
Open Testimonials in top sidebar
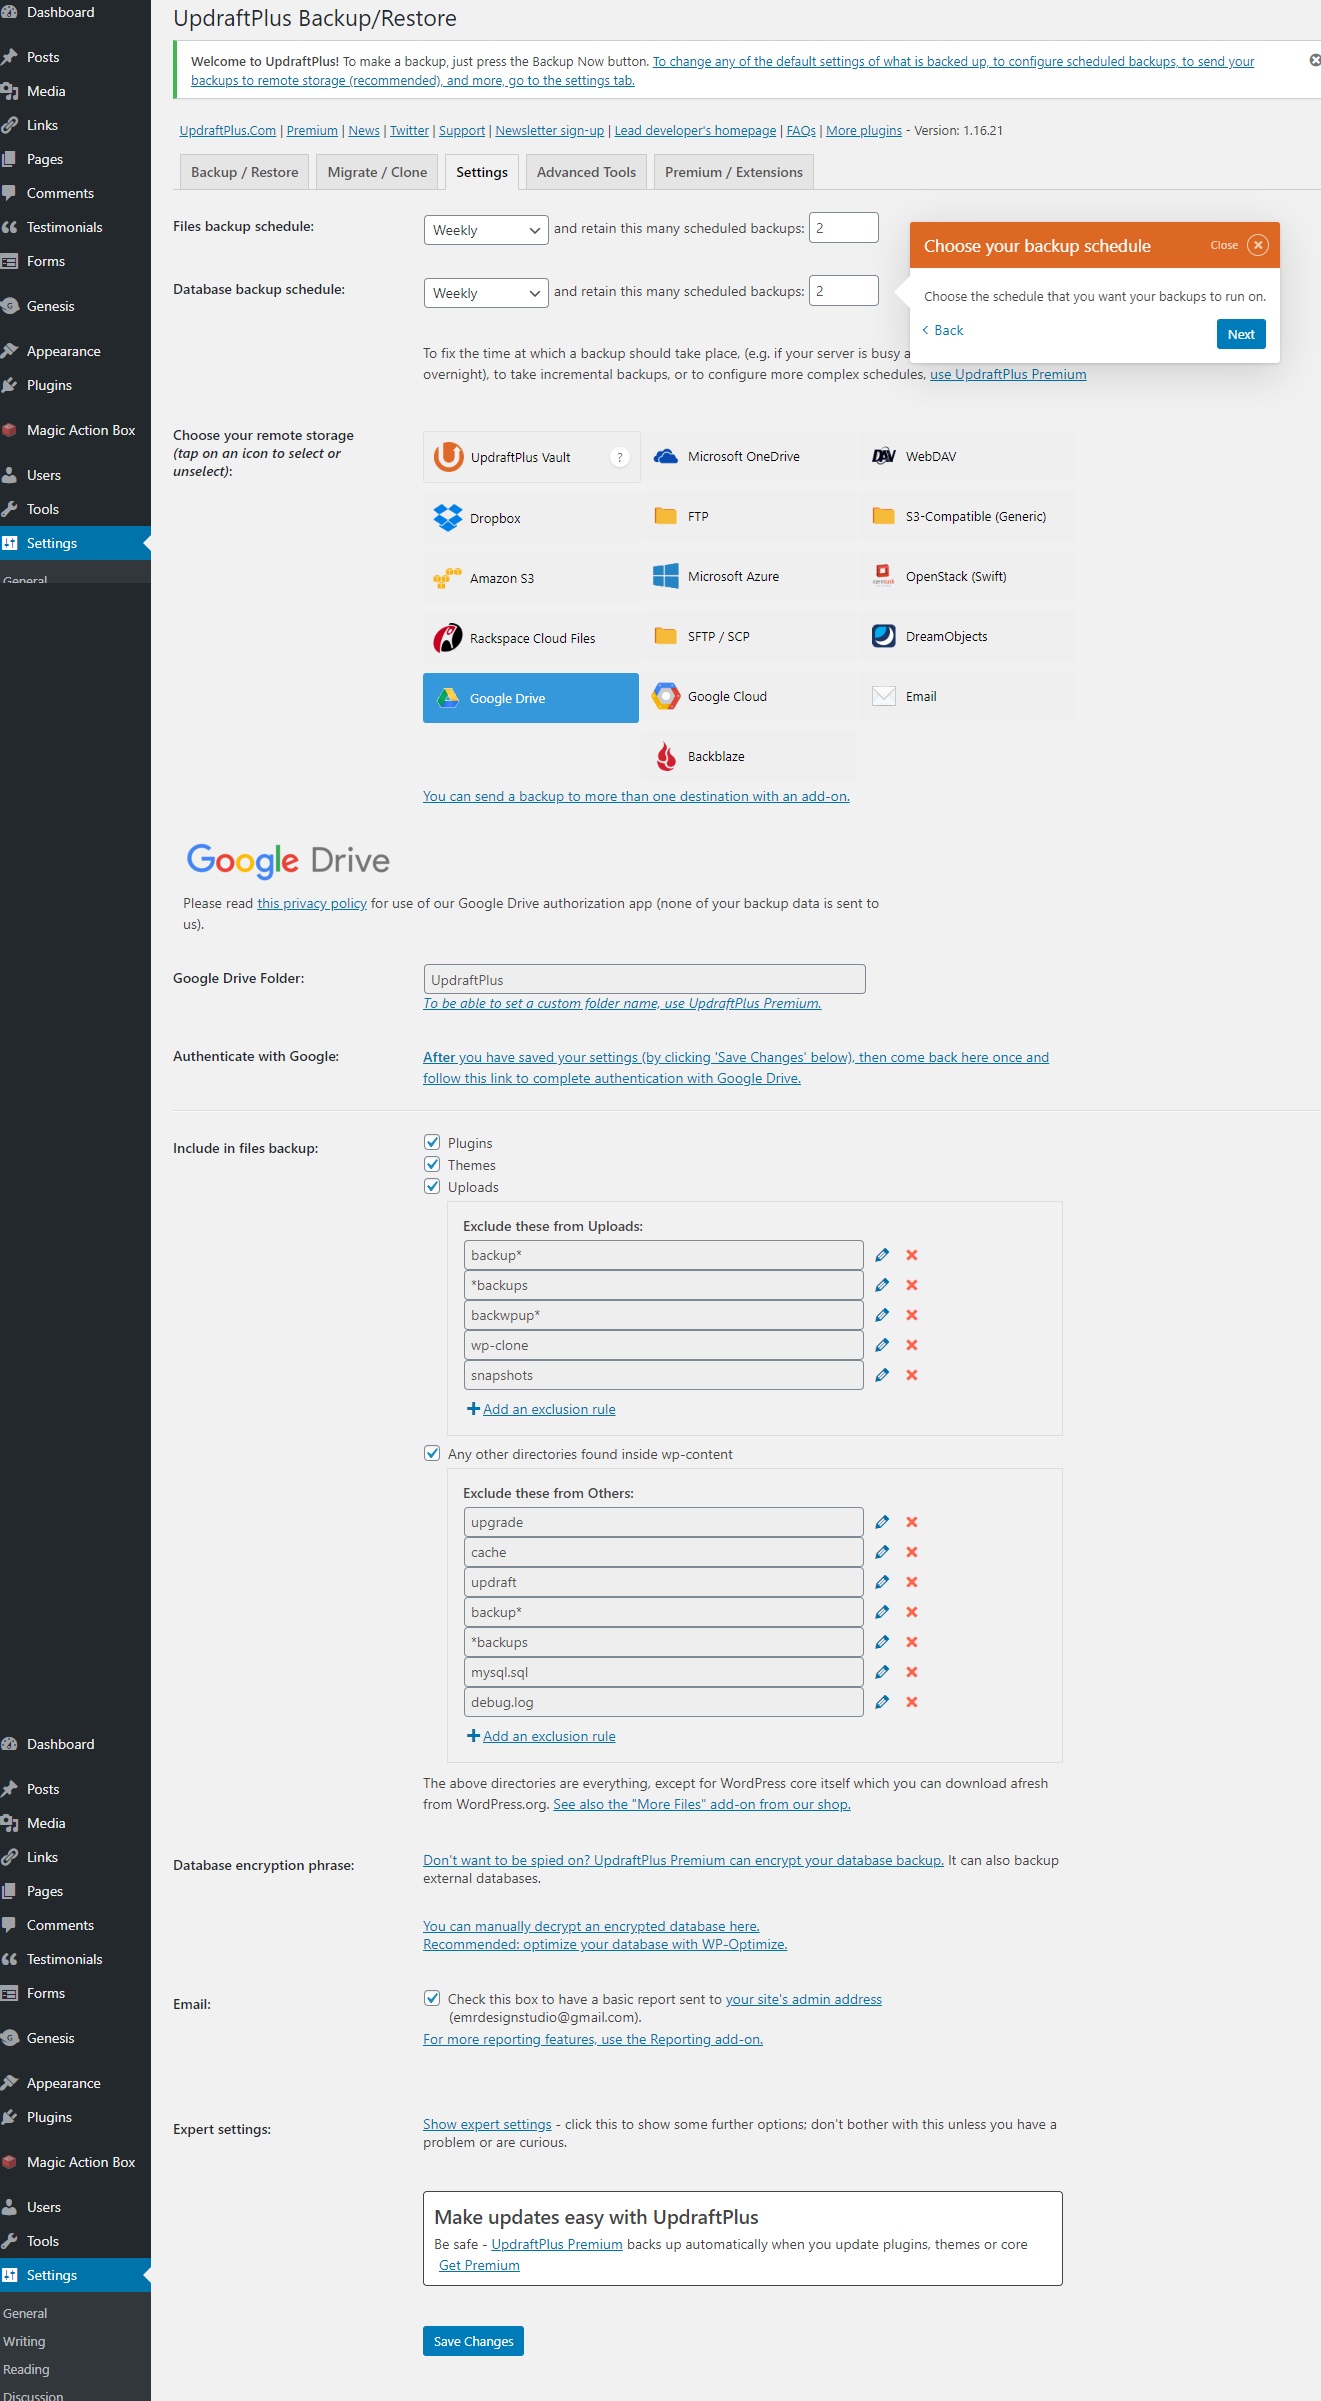point(75,227)
